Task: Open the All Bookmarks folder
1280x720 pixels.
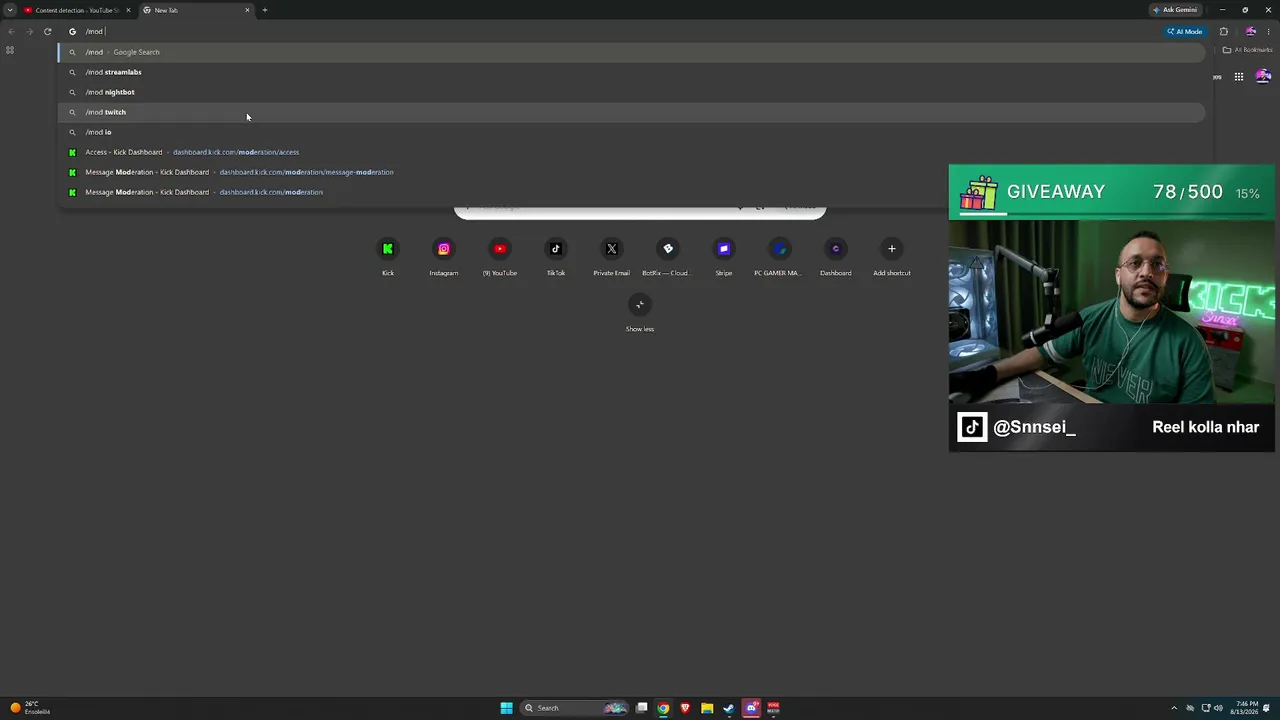Action: point(1247,50)
